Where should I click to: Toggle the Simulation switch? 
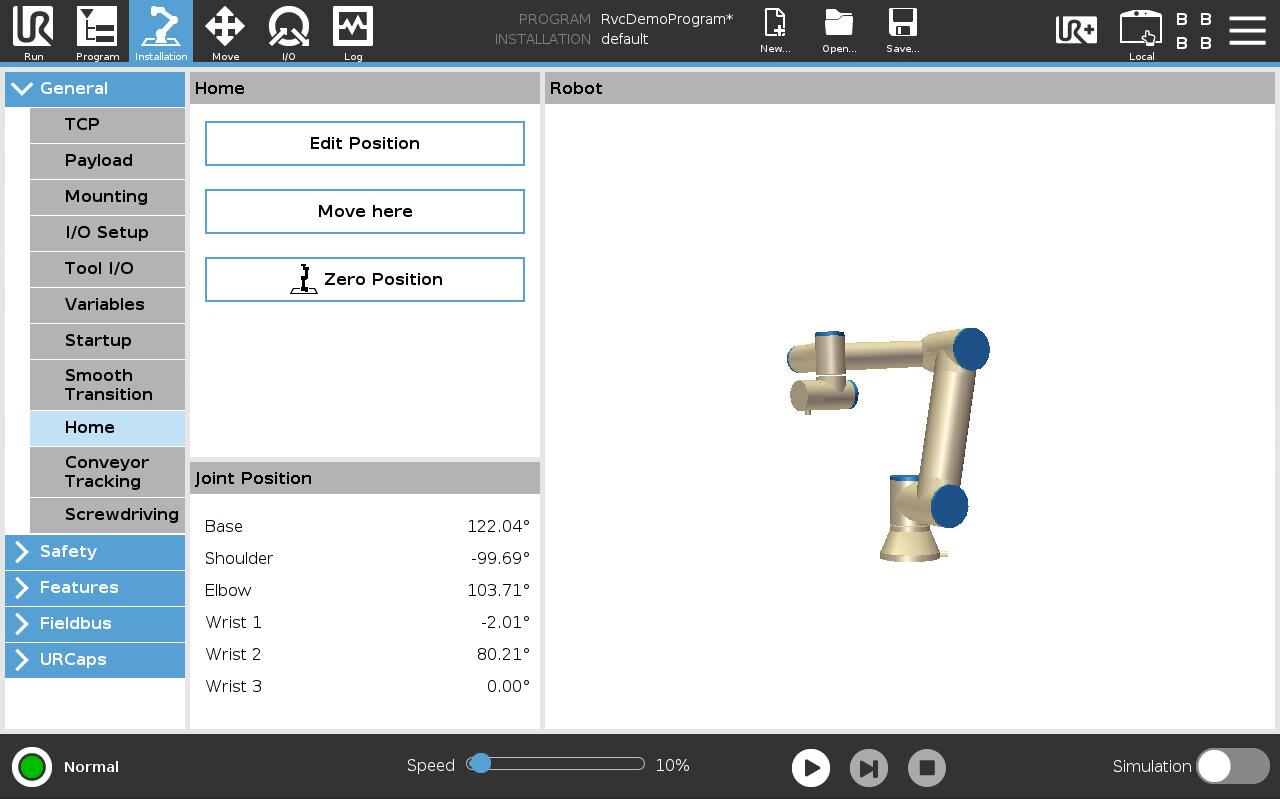[1232, 766]
